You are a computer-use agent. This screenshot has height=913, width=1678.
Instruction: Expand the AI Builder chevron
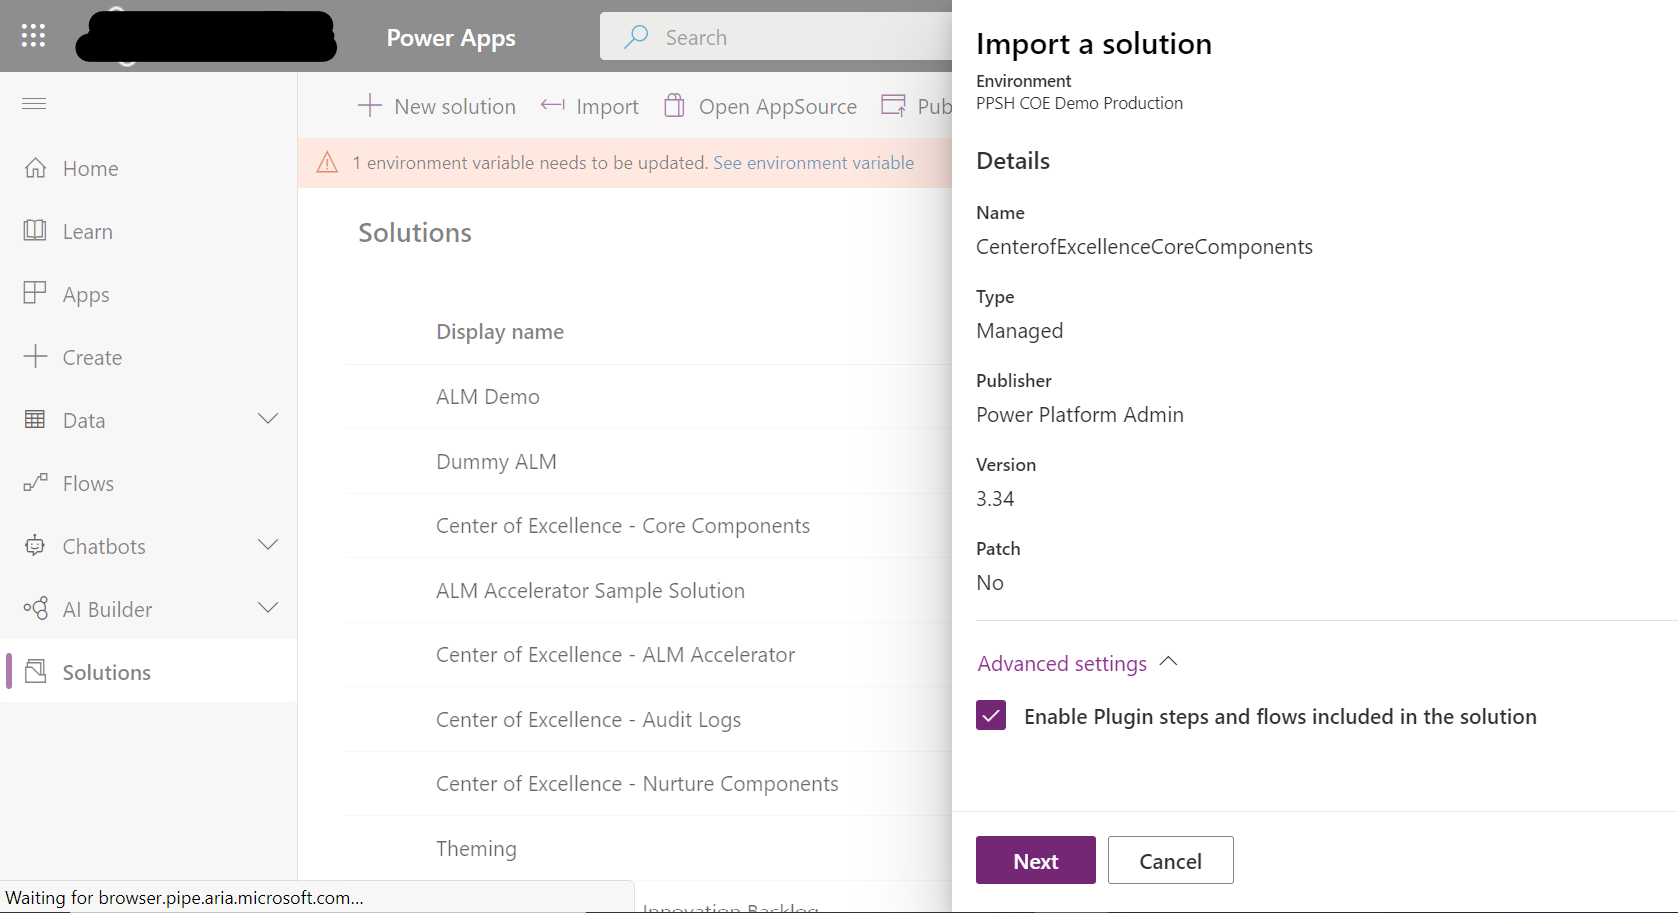click(x=268, y=607)
